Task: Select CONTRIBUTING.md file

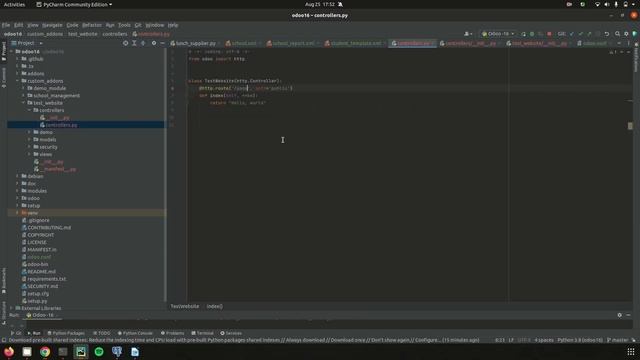Action: pyautogui.click(x=46, y=227)
